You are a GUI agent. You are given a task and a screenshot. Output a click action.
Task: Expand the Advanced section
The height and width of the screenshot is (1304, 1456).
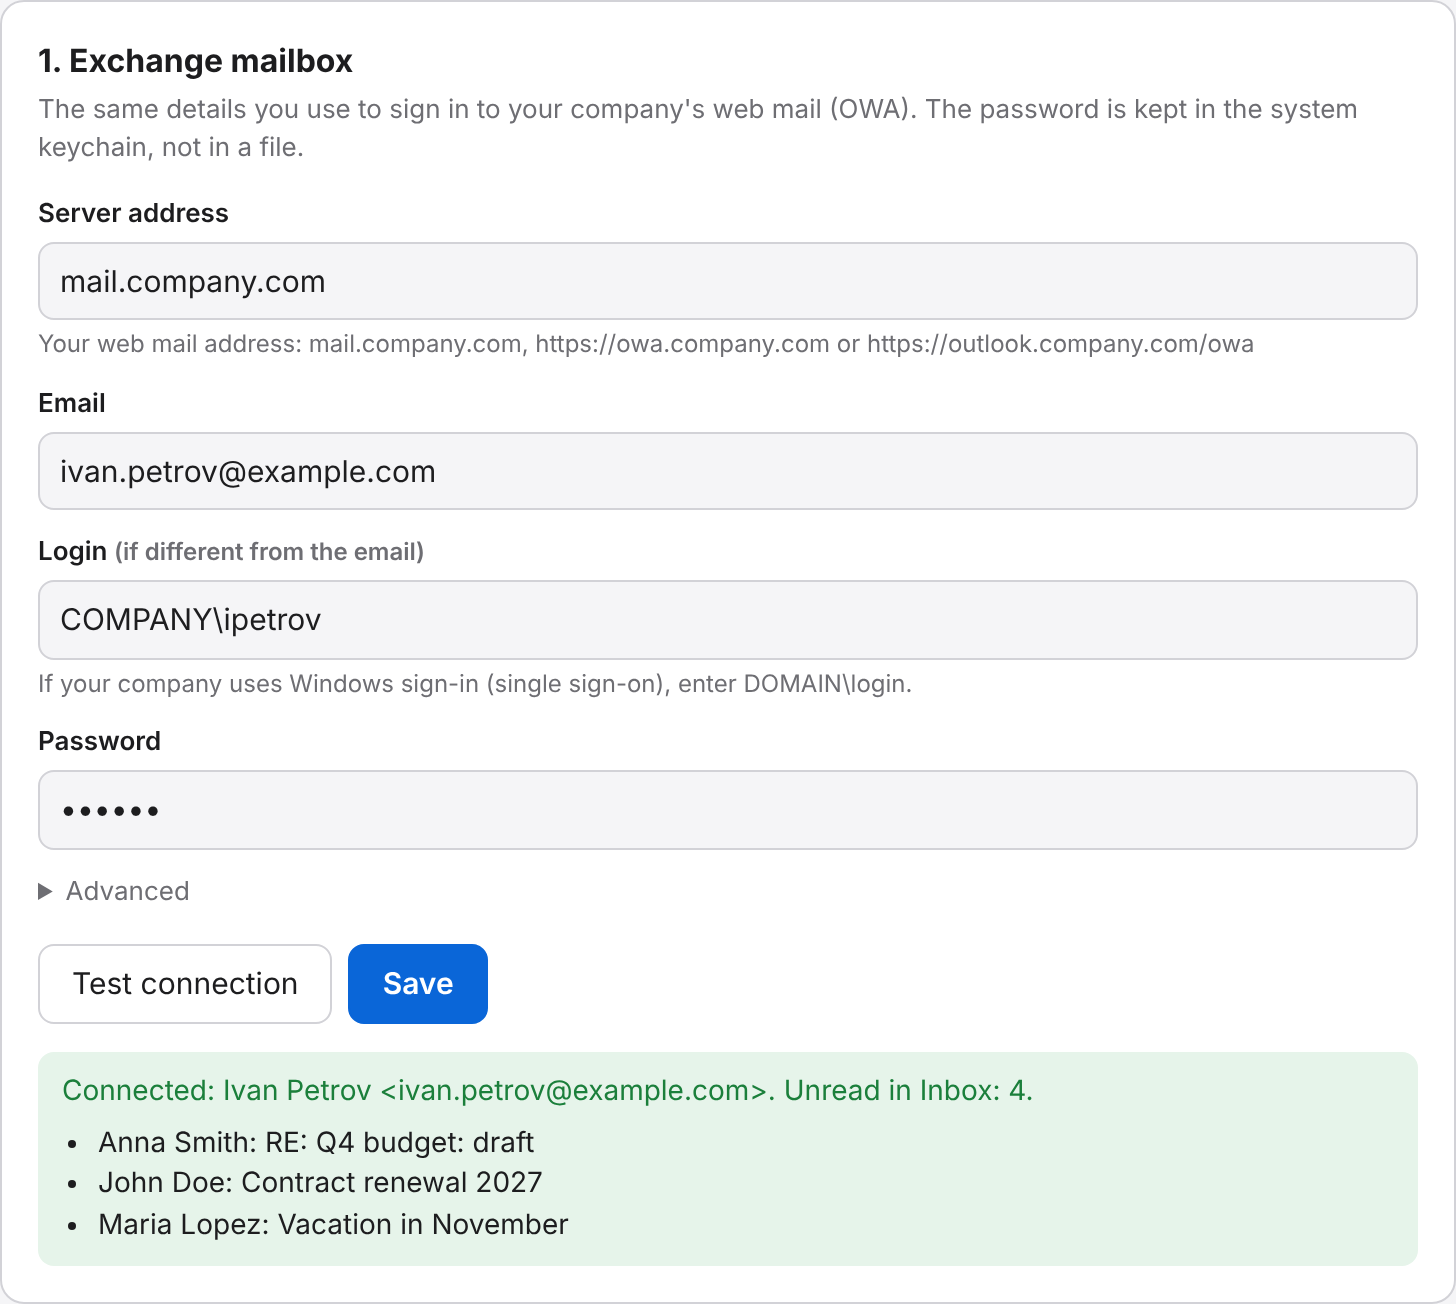coord(114,891)
